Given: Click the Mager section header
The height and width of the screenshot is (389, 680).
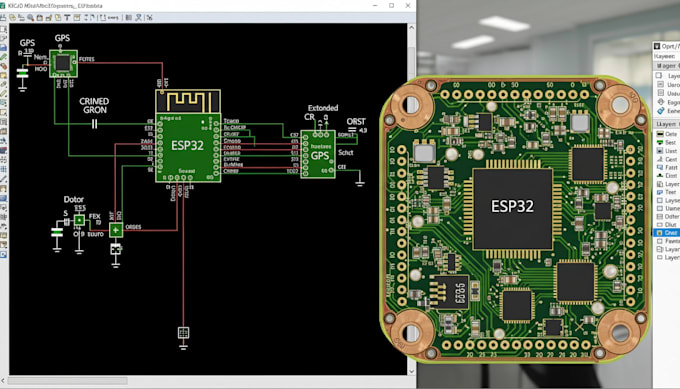Looking at the screenshot, I should pyautogui.click(x=667, y=66).
